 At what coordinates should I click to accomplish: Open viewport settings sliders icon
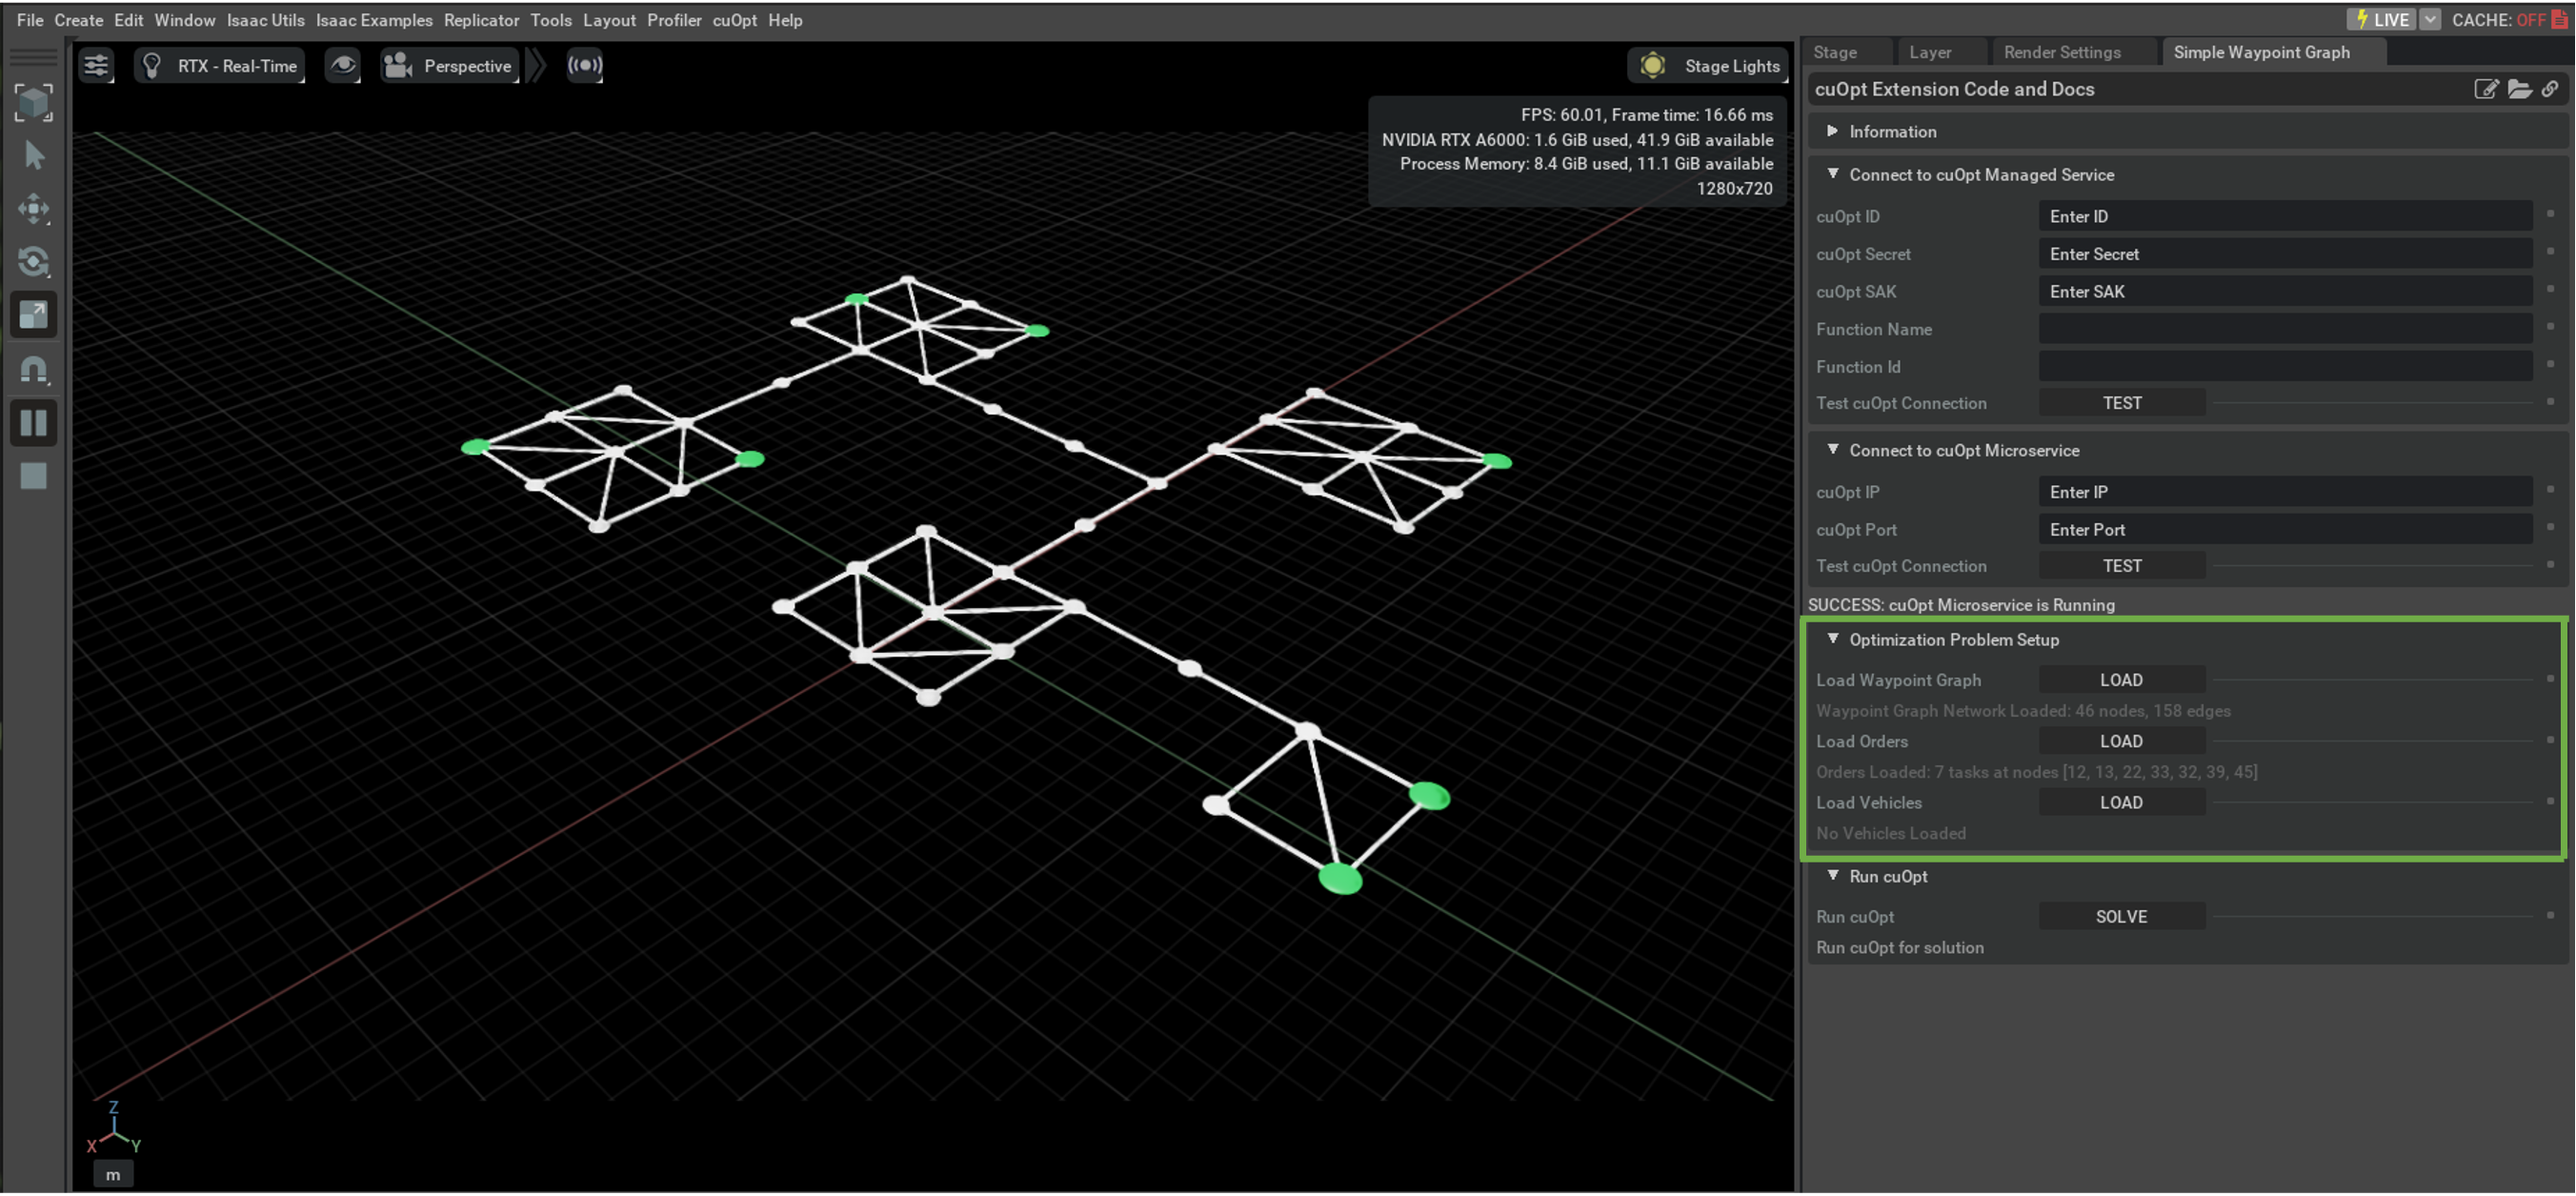96,66
